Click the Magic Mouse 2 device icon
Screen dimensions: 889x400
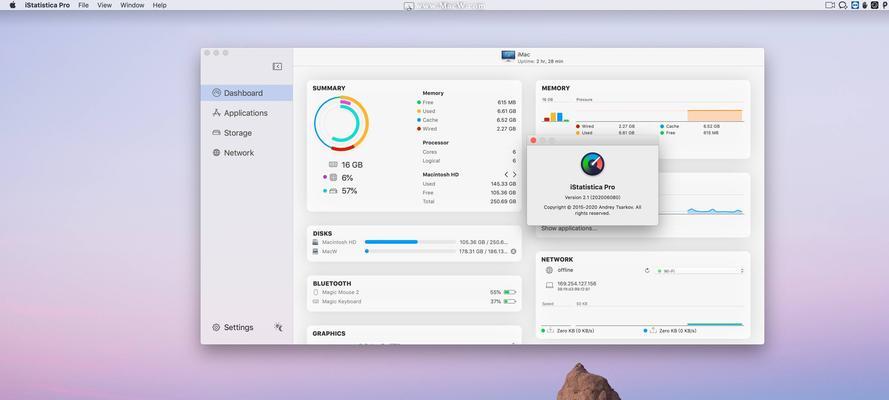316,292
